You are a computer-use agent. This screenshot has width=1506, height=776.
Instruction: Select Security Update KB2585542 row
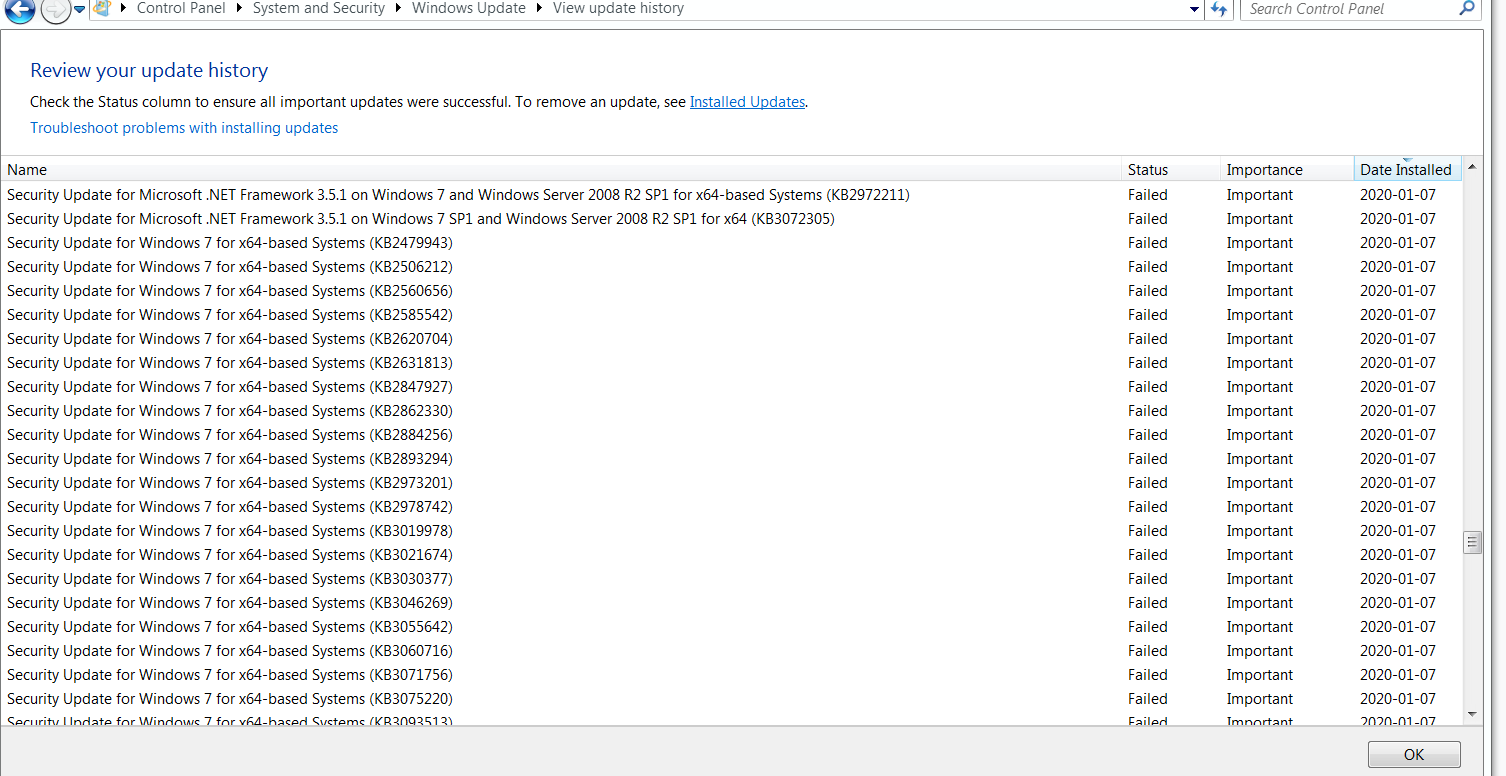coord(731,315)
